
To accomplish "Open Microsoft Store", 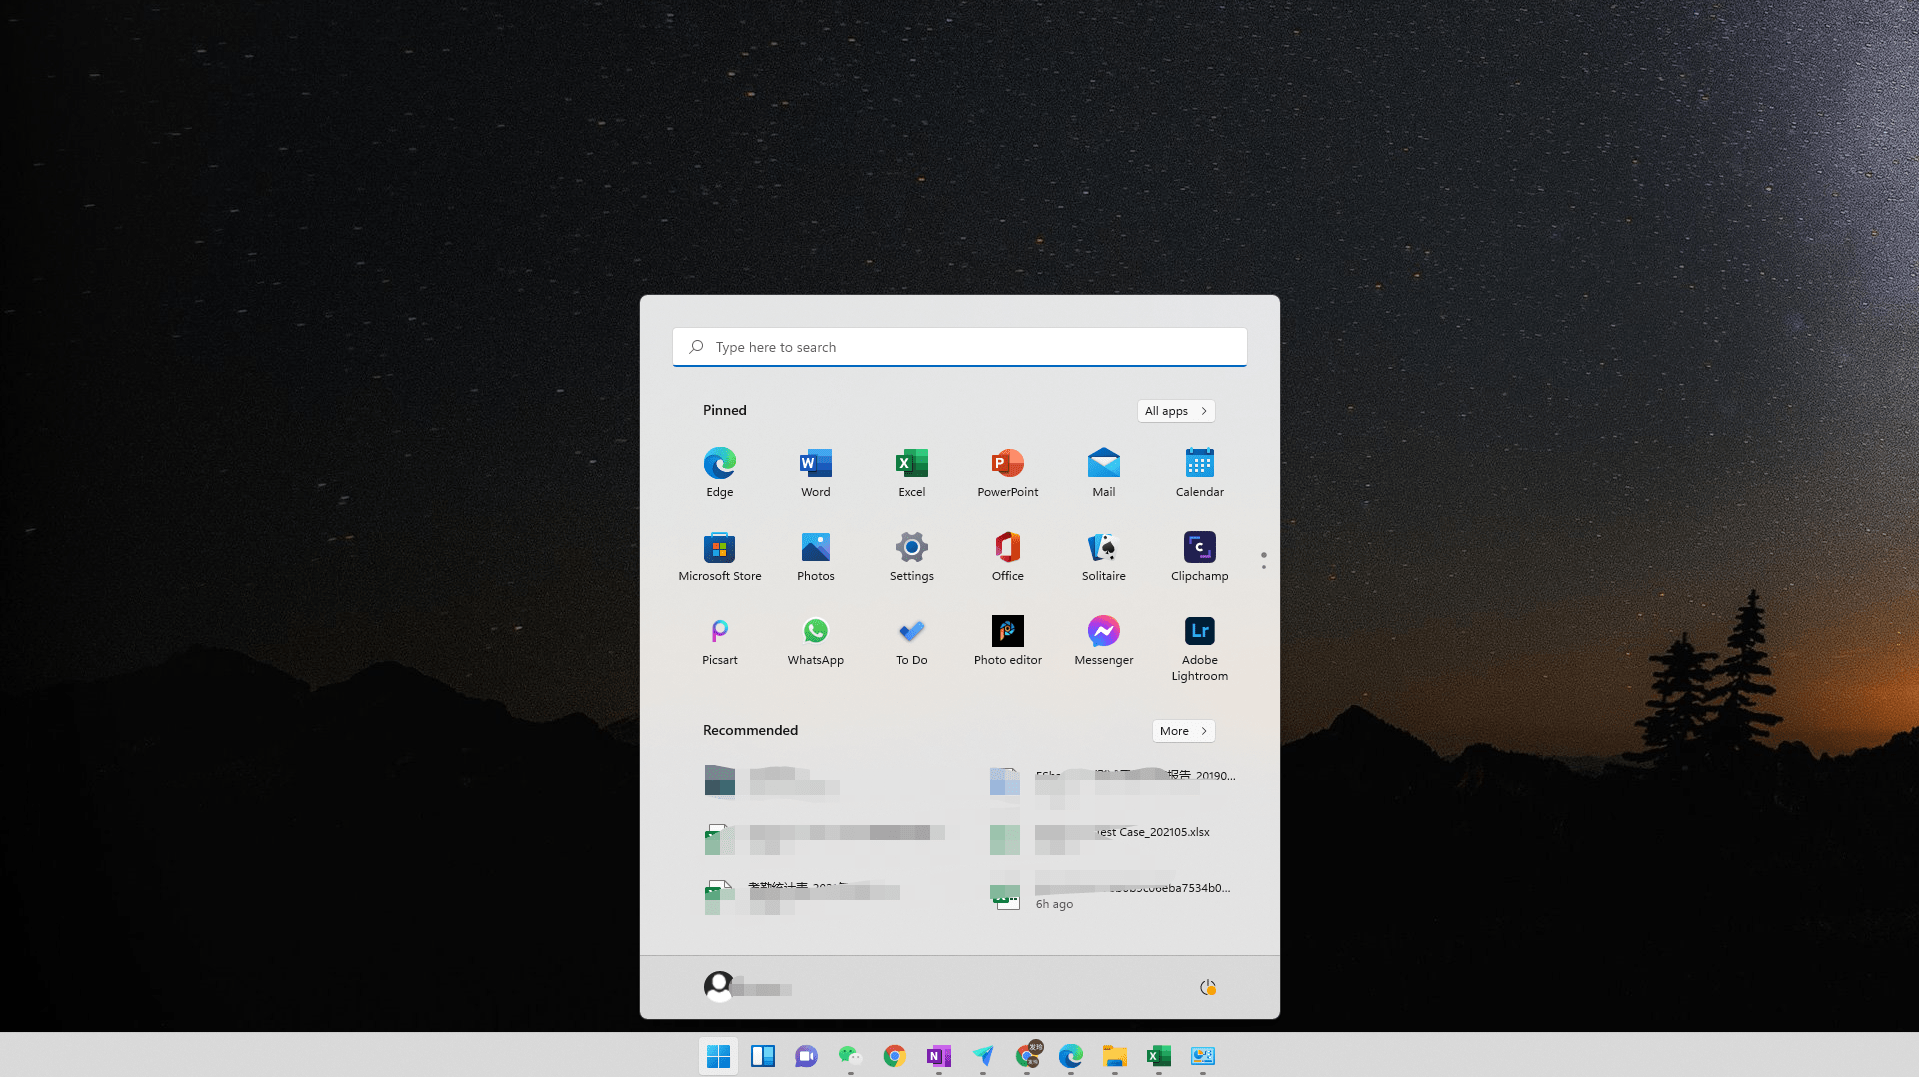I will coord(720,556).
